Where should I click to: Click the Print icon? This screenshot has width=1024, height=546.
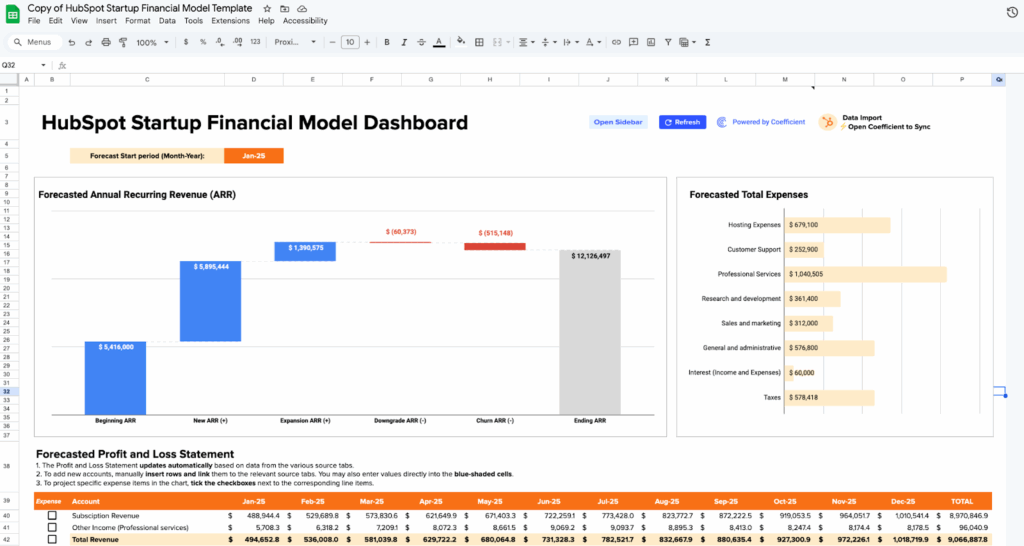pyautogui.click(x=106, y=42)
